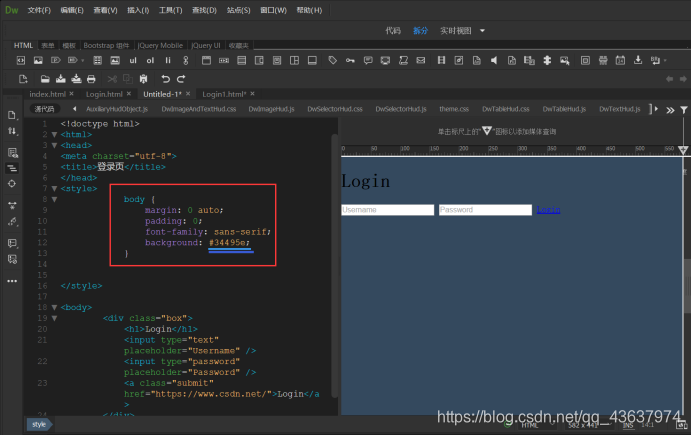Open the 站点(S) menu
This screenshot has height=436, width=691.
[238, 10]
